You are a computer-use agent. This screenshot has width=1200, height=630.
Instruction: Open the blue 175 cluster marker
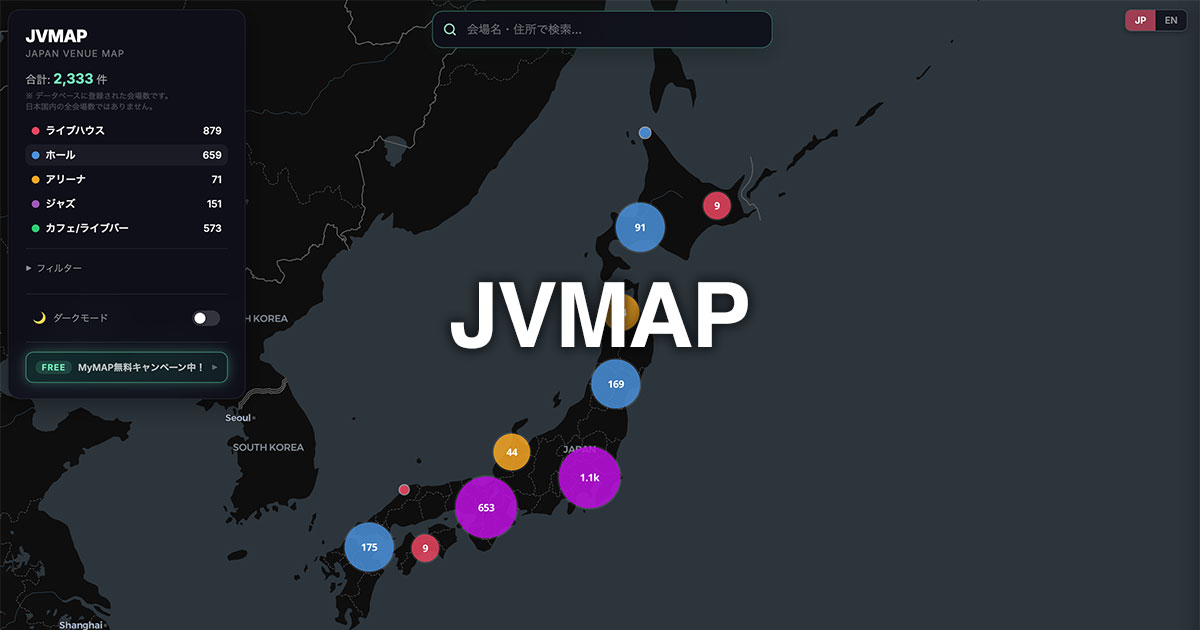pyautogui.click(x=369, y=547)
